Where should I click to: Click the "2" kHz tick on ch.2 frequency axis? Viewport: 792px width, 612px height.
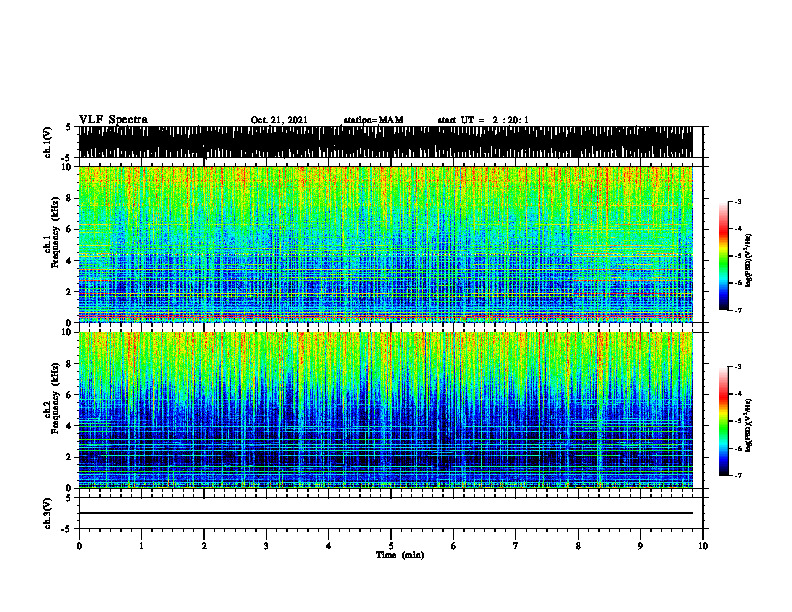(x=70, y=457)
